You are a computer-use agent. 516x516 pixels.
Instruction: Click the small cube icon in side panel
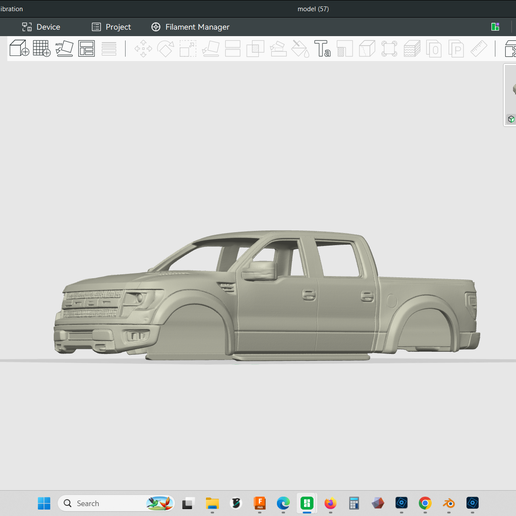click(511, 119)
